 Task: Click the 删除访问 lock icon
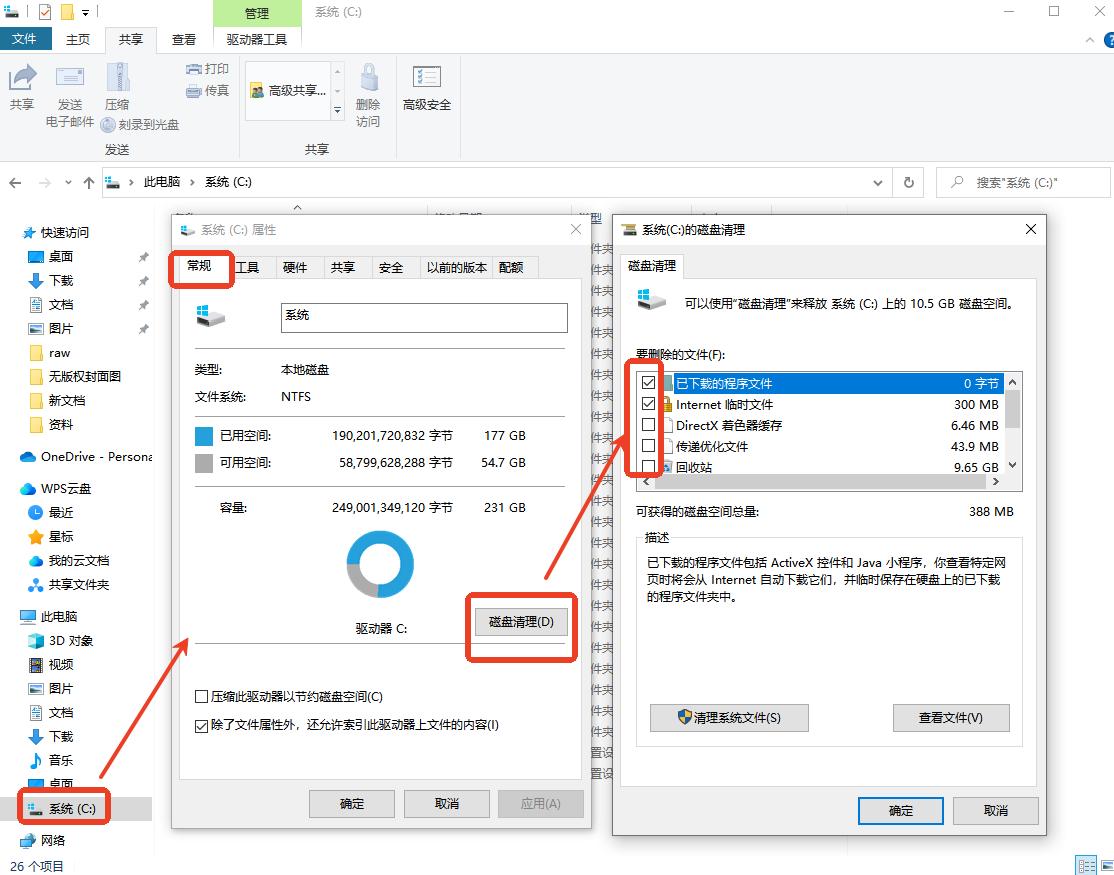coord(368,79)
